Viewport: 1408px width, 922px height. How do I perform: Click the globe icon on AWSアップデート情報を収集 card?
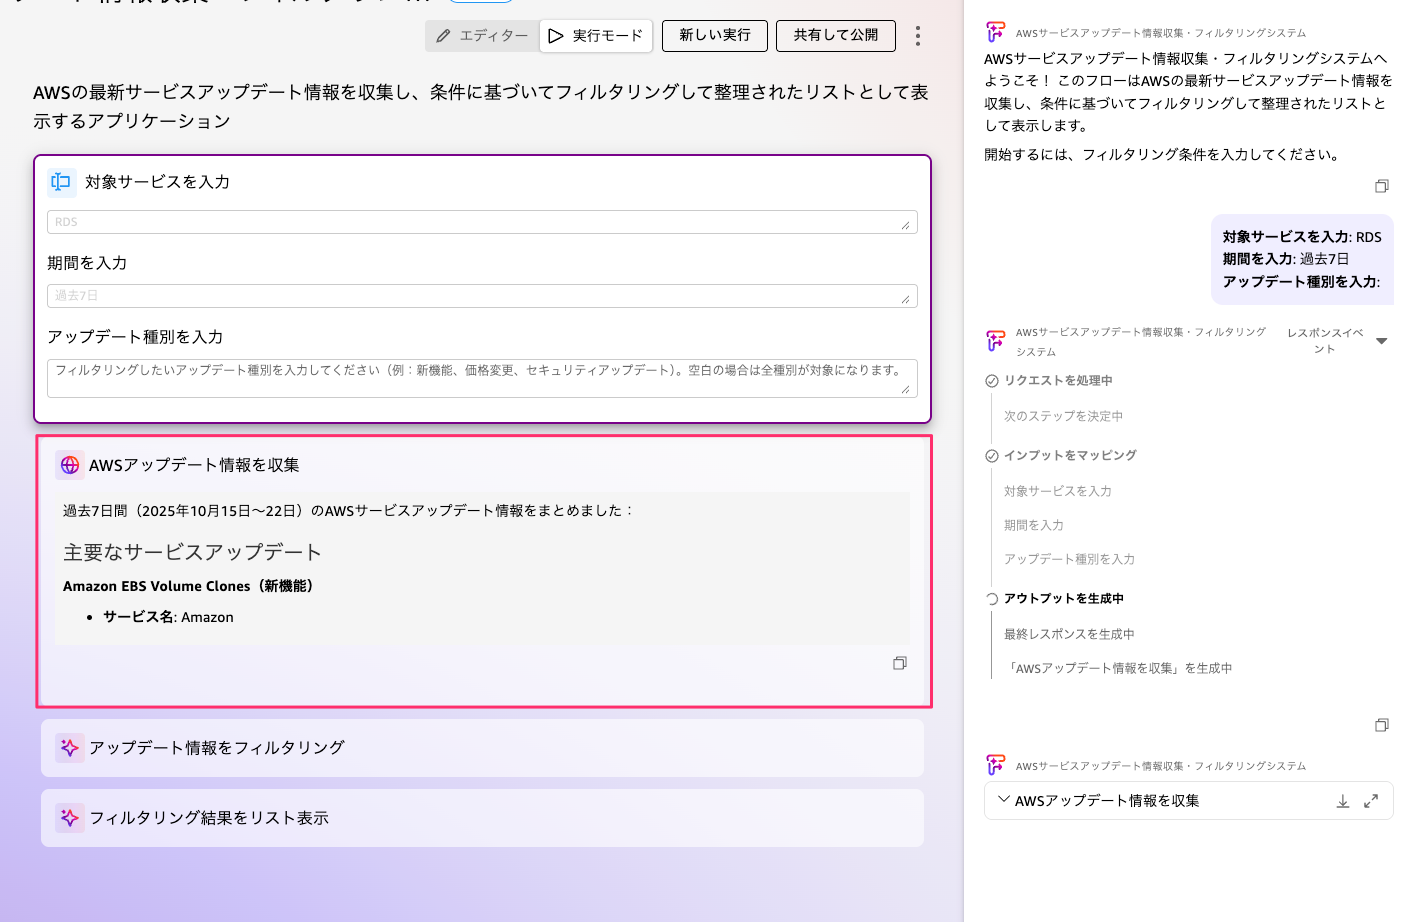pyautogui.click(x=70, y=465)
